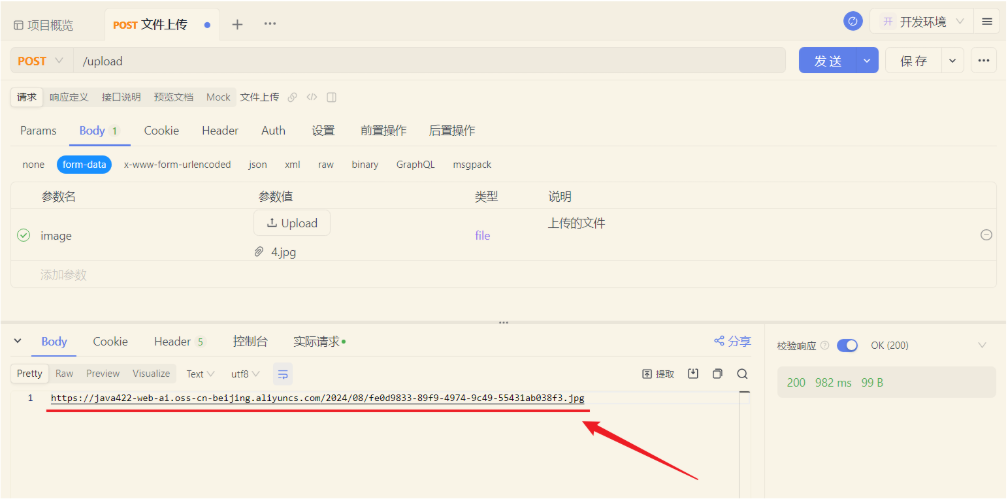Click the plus icon to add new tab
The width and height of the screenshot is (1008, 500).
[x=237, y=24]
